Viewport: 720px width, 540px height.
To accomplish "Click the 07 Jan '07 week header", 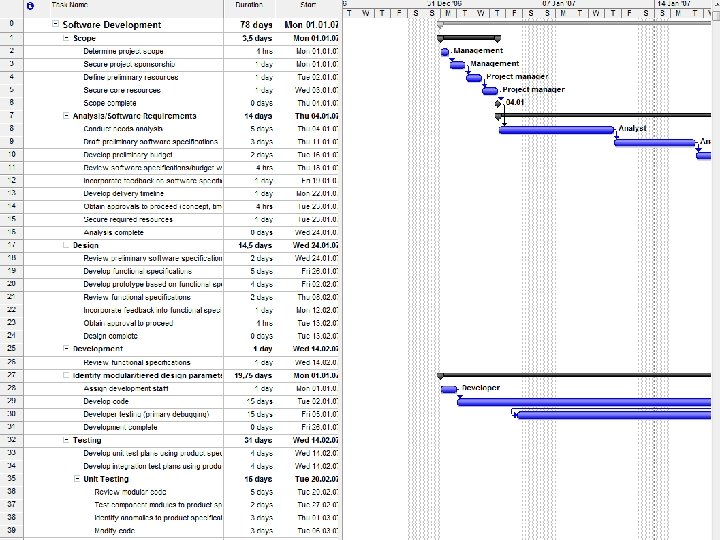I will tap(559, 4).
